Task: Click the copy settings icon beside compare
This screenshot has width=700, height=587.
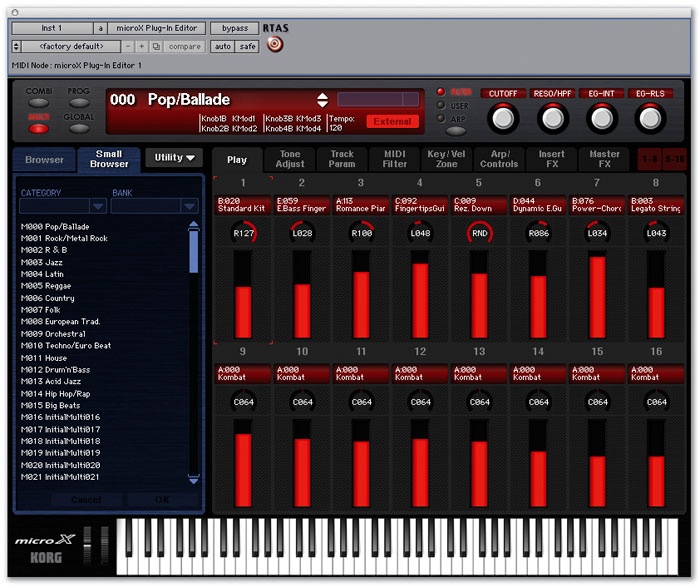Action: pos(156,46)
